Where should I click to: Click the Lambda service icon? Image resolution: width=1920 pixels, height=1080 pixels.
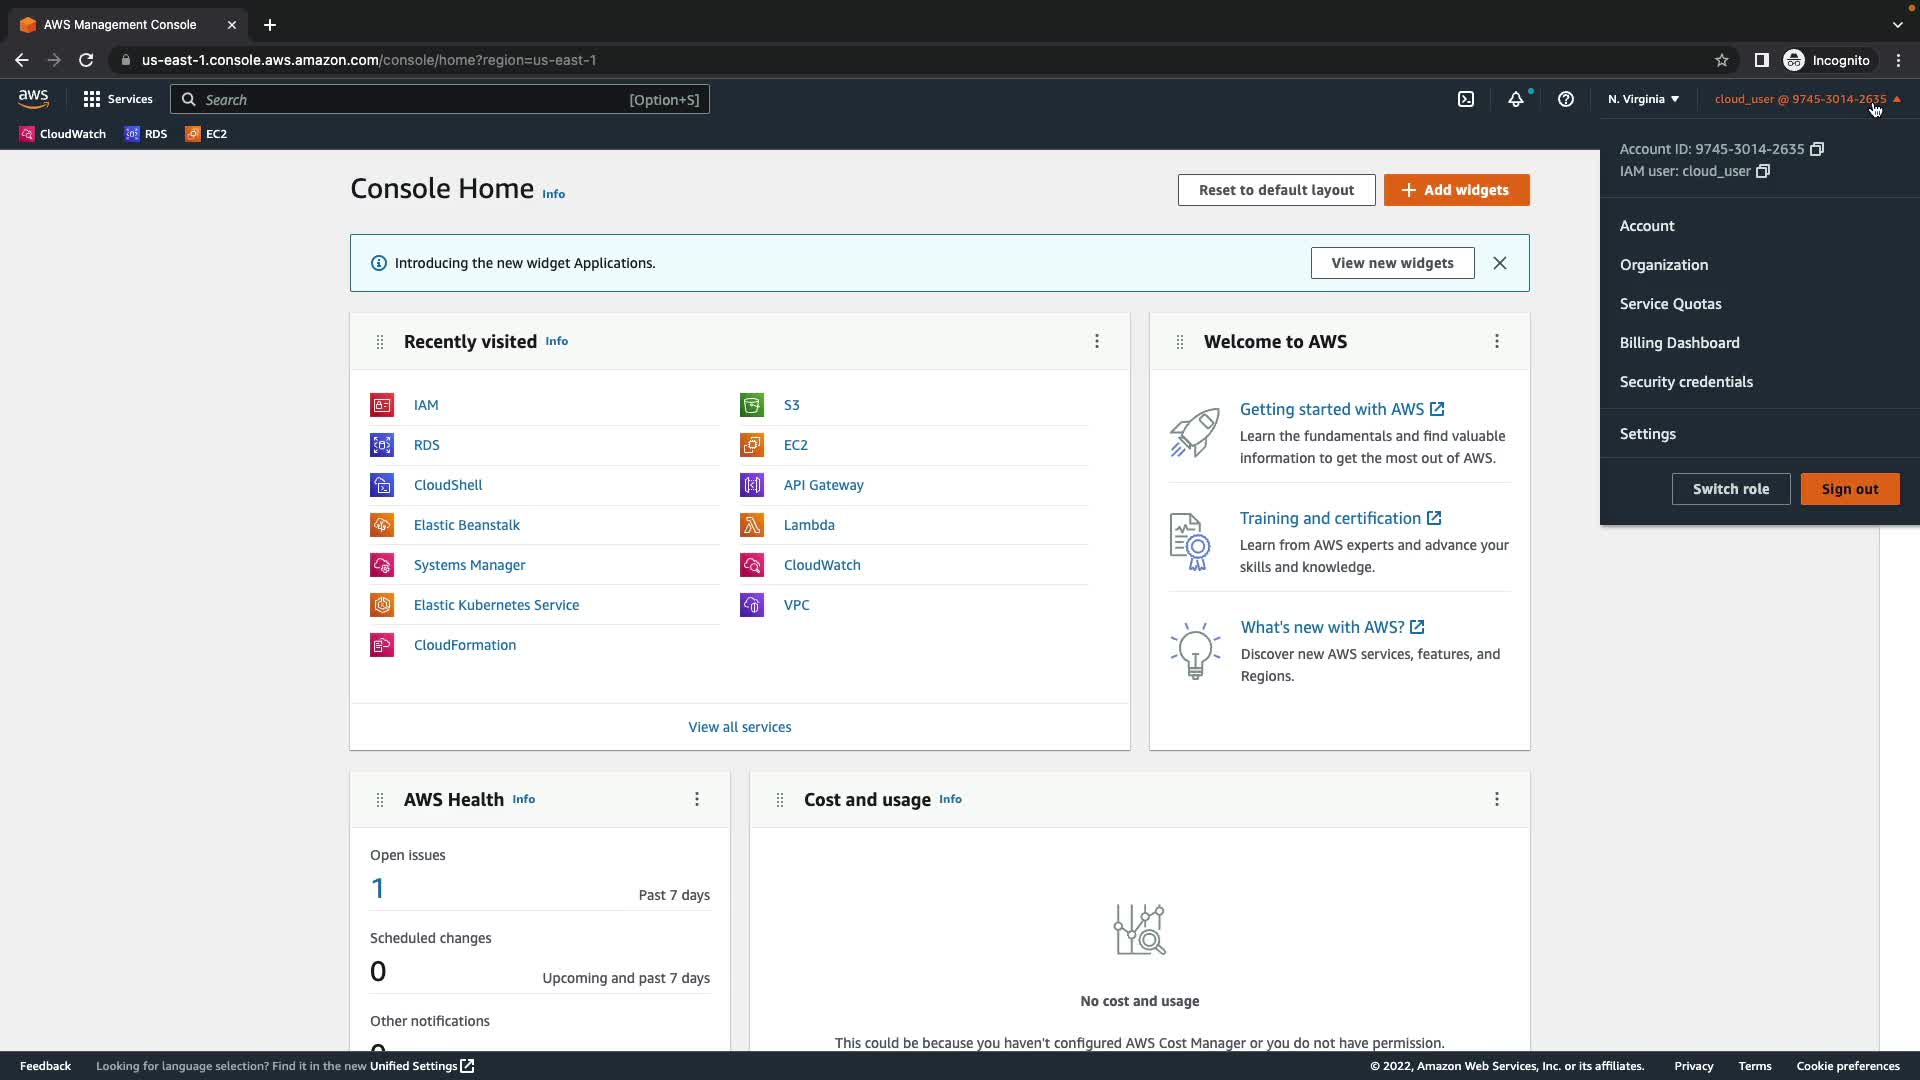pos(752,525)
